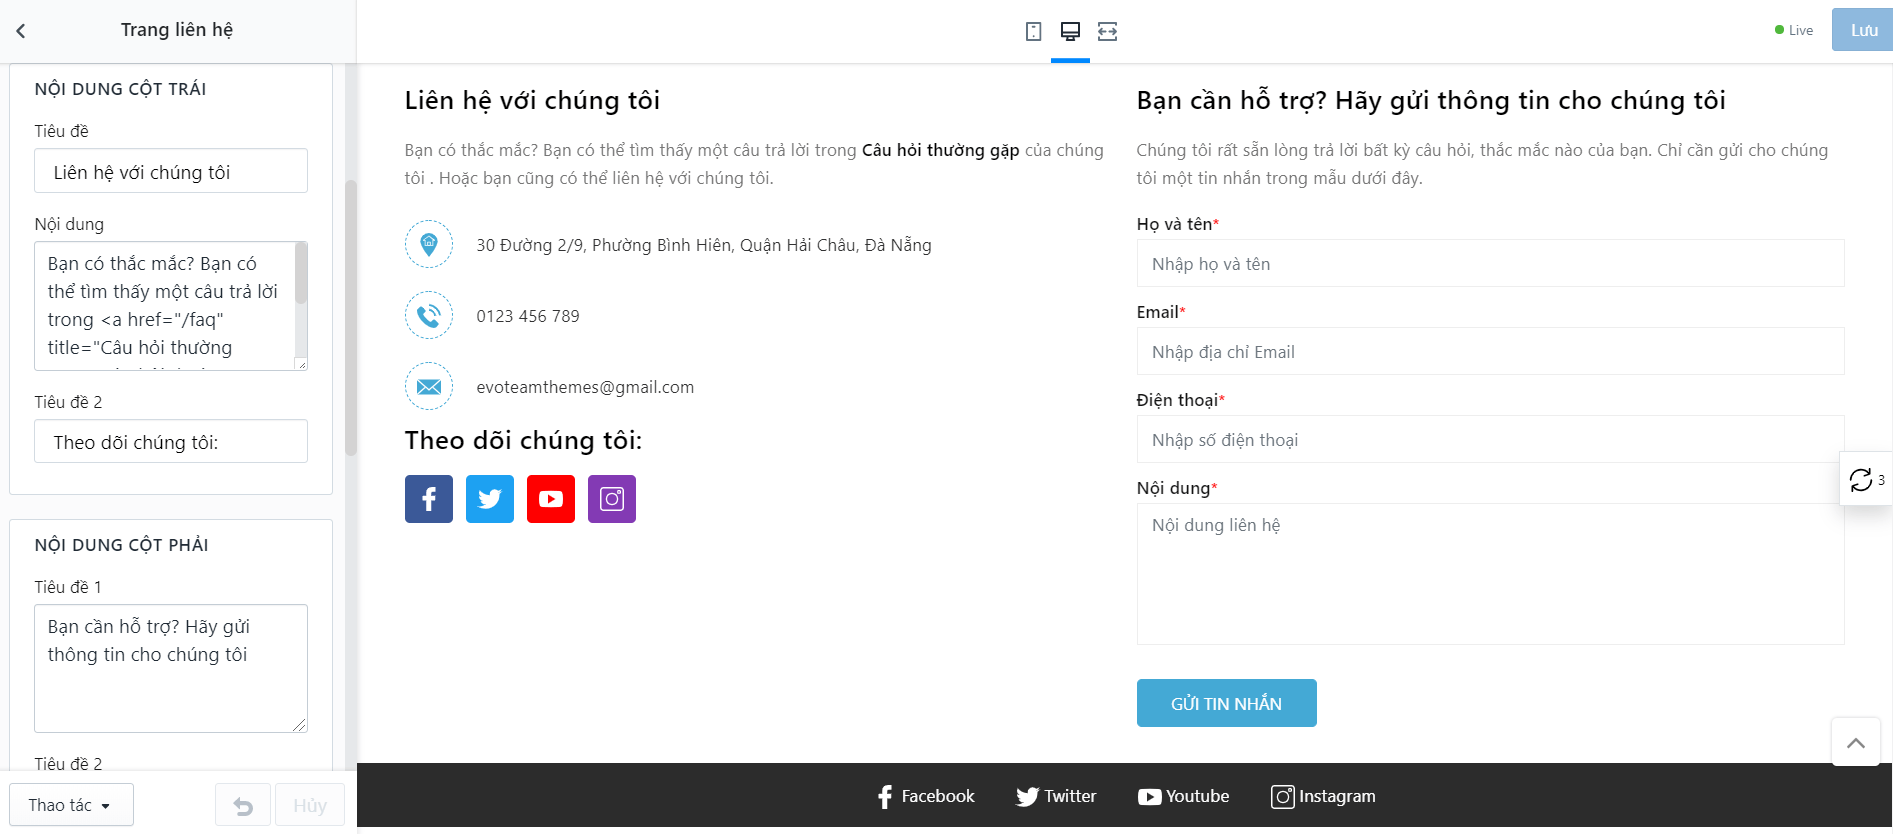Image resolution: width=1893 pixels, height=834 pixels.
Task: Click the GỬI TIN NHẮN button
Action: 1226,704
